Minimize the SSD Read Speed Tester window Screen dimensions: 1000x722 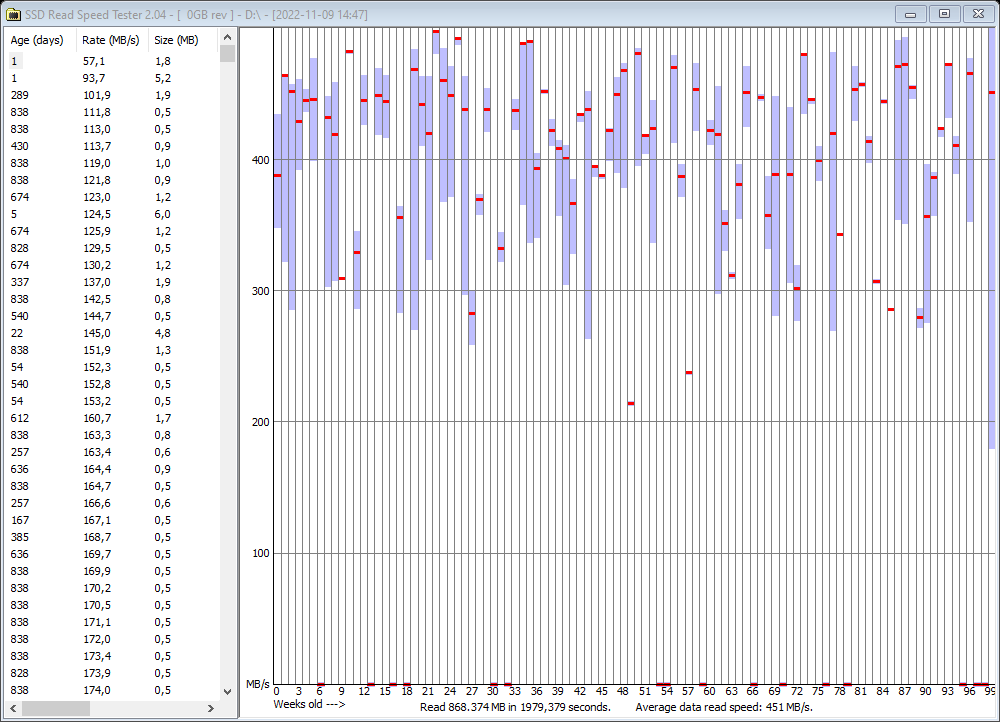coord(911,13)
